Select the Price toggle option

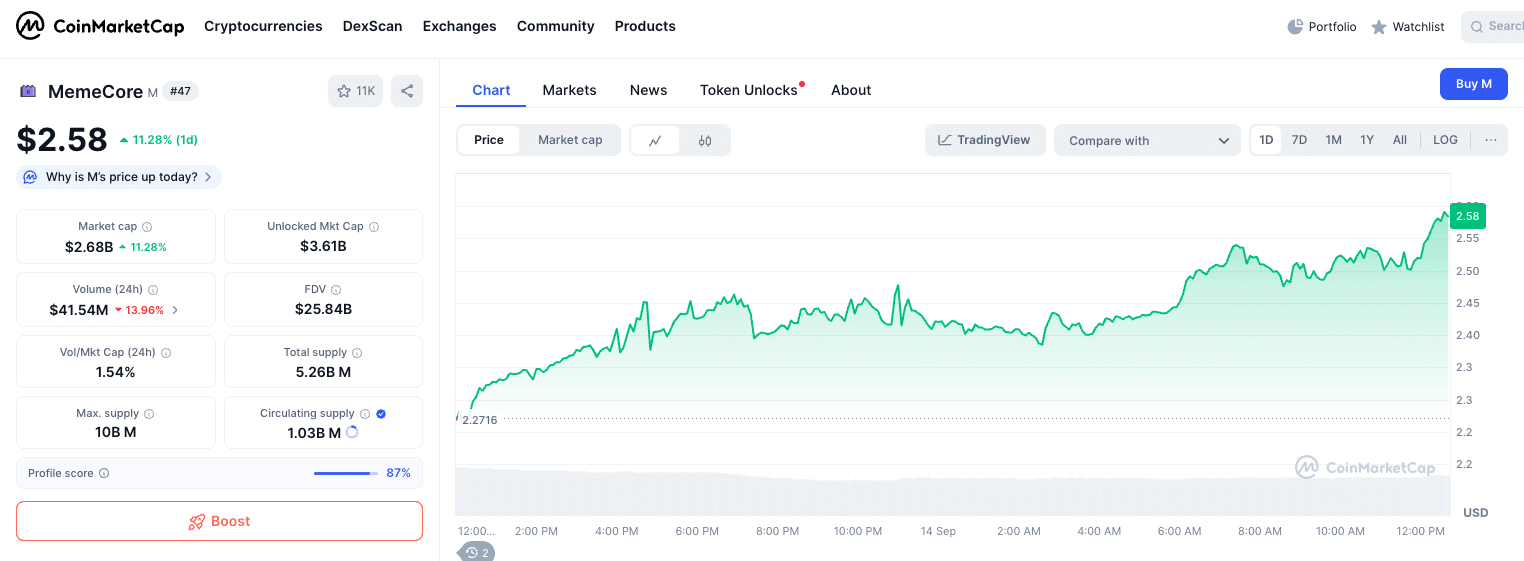489,140
